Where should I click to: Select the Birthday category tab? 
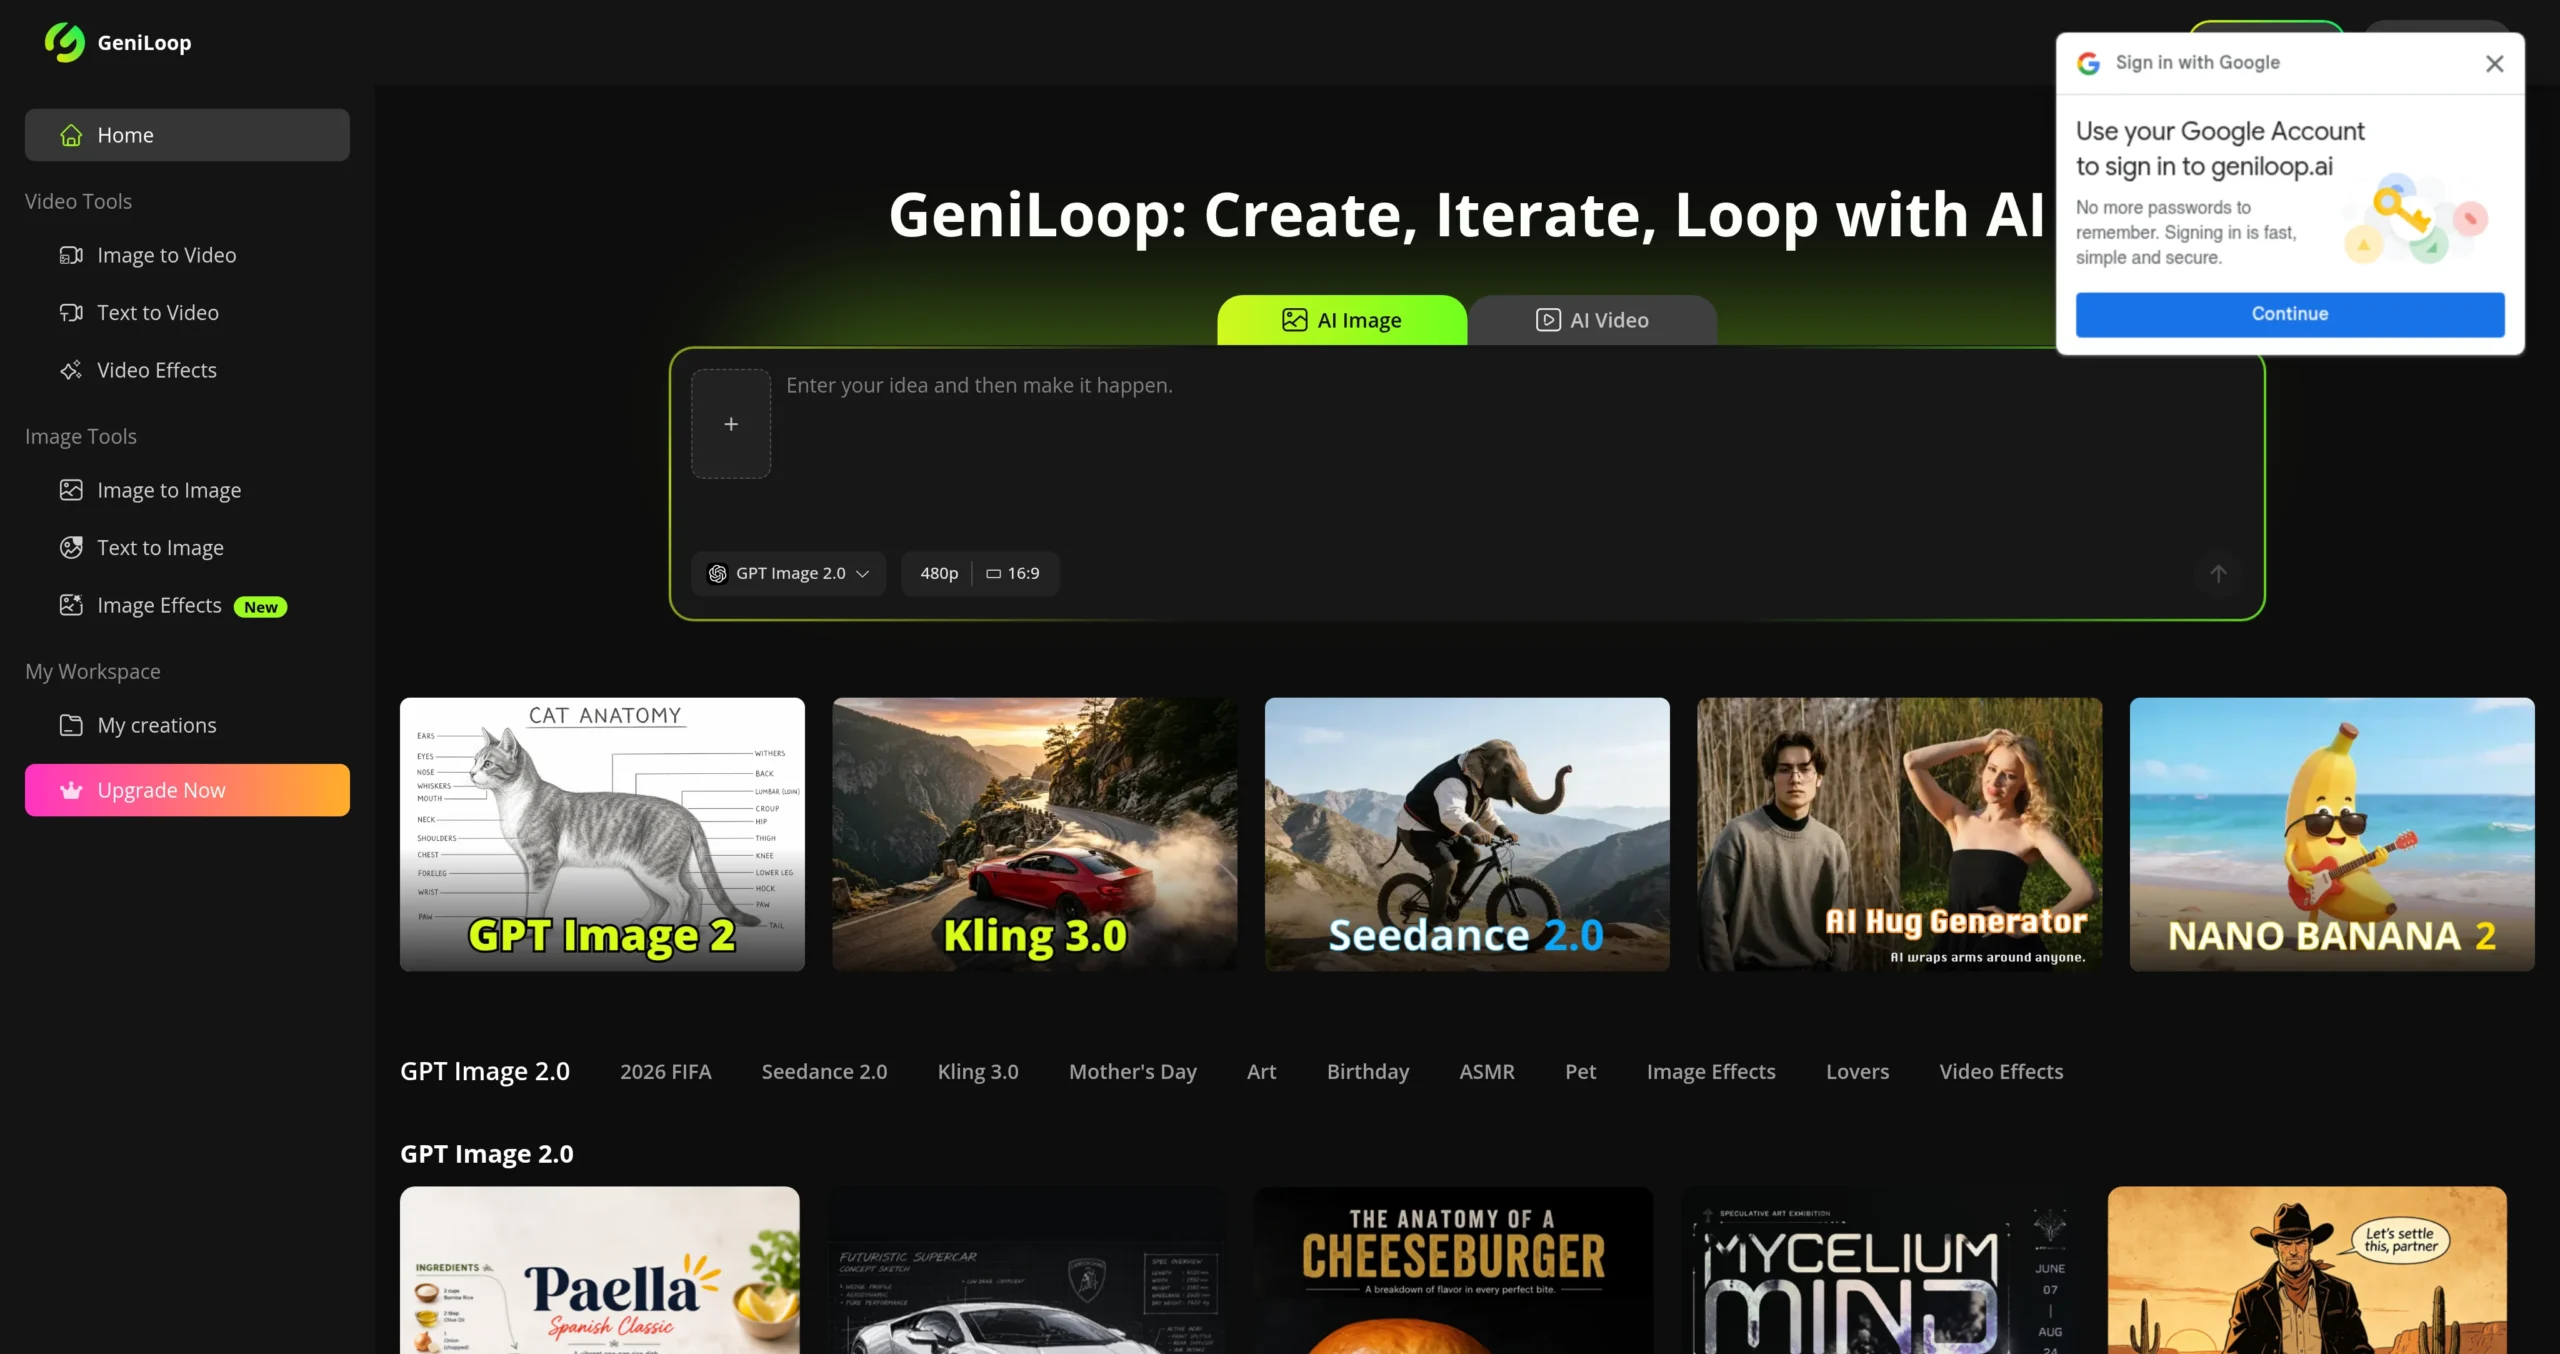1368,1072
